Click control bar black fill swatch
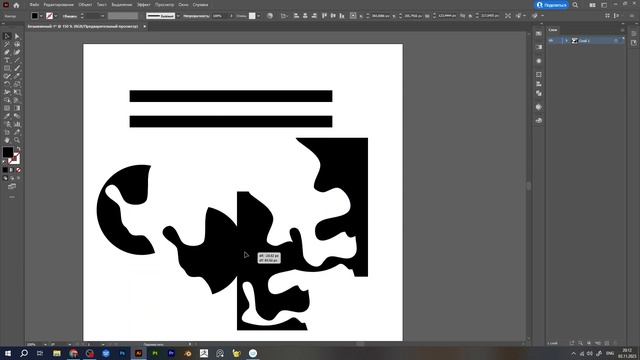Screen dimensions: 640x360 [35, 16]
